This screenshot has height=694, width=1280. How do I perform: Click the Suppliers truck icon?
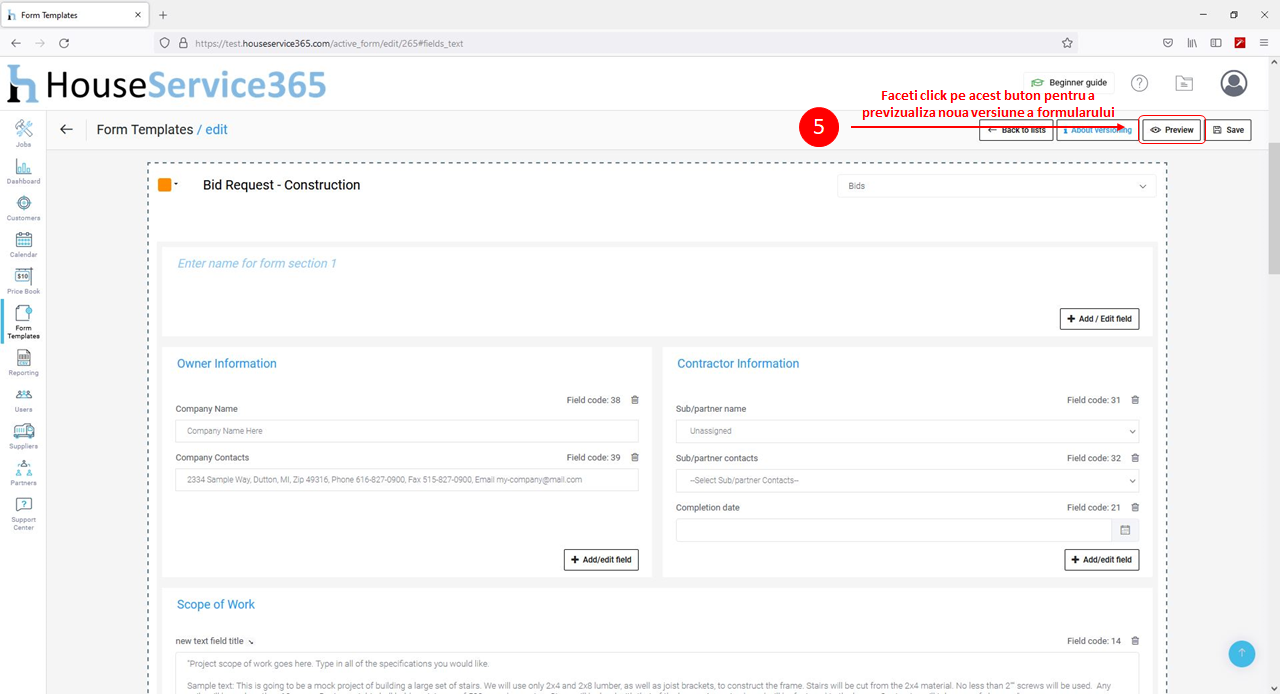23,434
